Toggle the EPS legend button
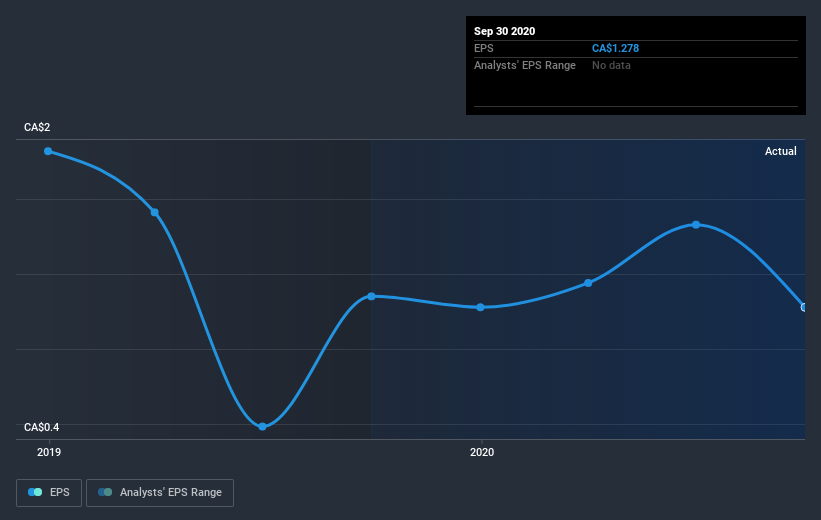The width and height of the screenshot is (821, 520). (x=49, y=492)
